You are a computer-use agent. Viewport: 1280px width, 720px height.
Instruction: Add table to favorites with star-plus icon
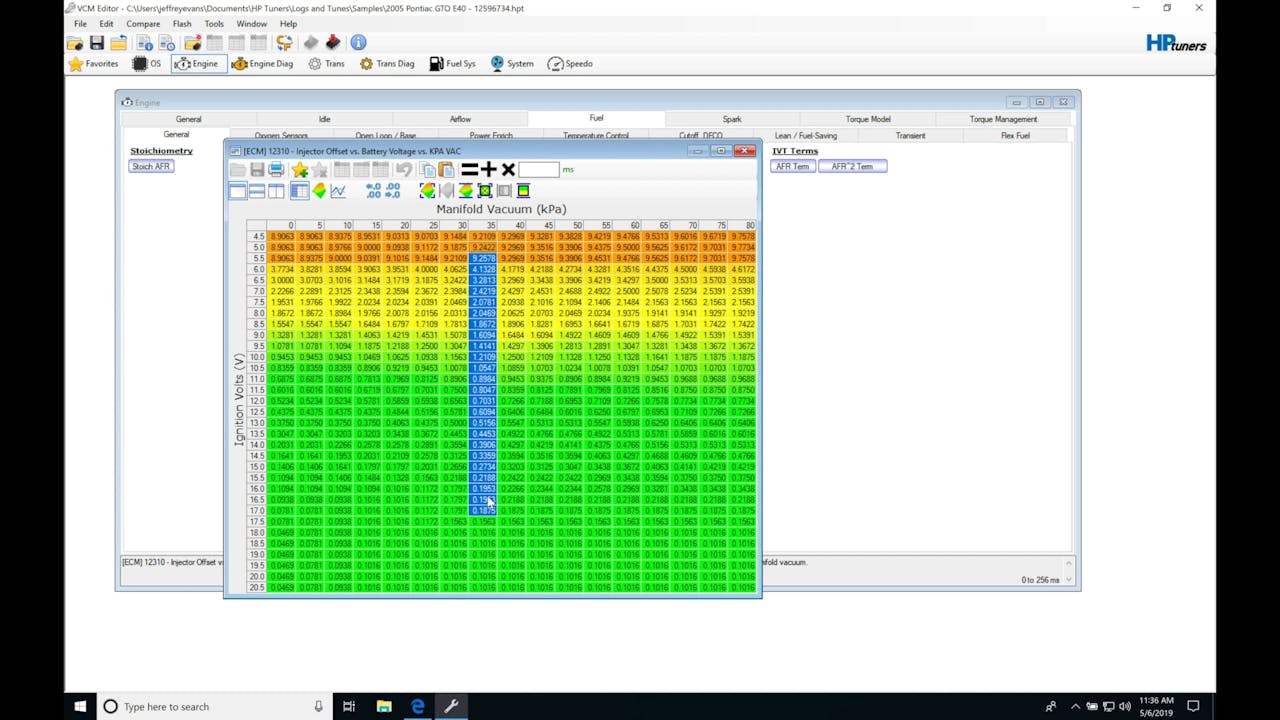coord(299,170)
